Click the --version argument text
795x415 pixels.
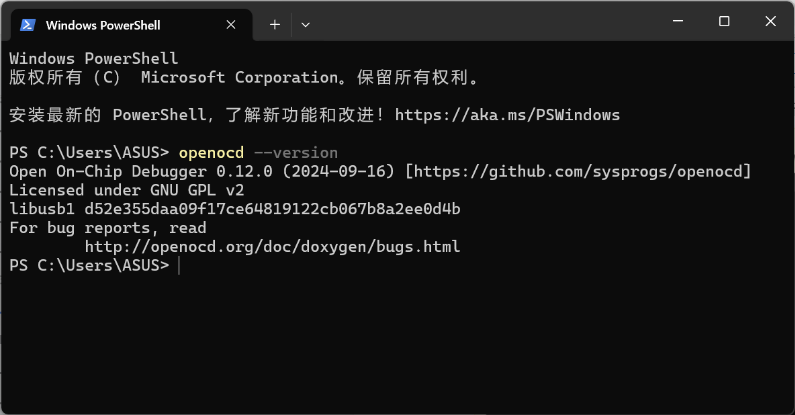pyautogui.click(x=296, y=153)
